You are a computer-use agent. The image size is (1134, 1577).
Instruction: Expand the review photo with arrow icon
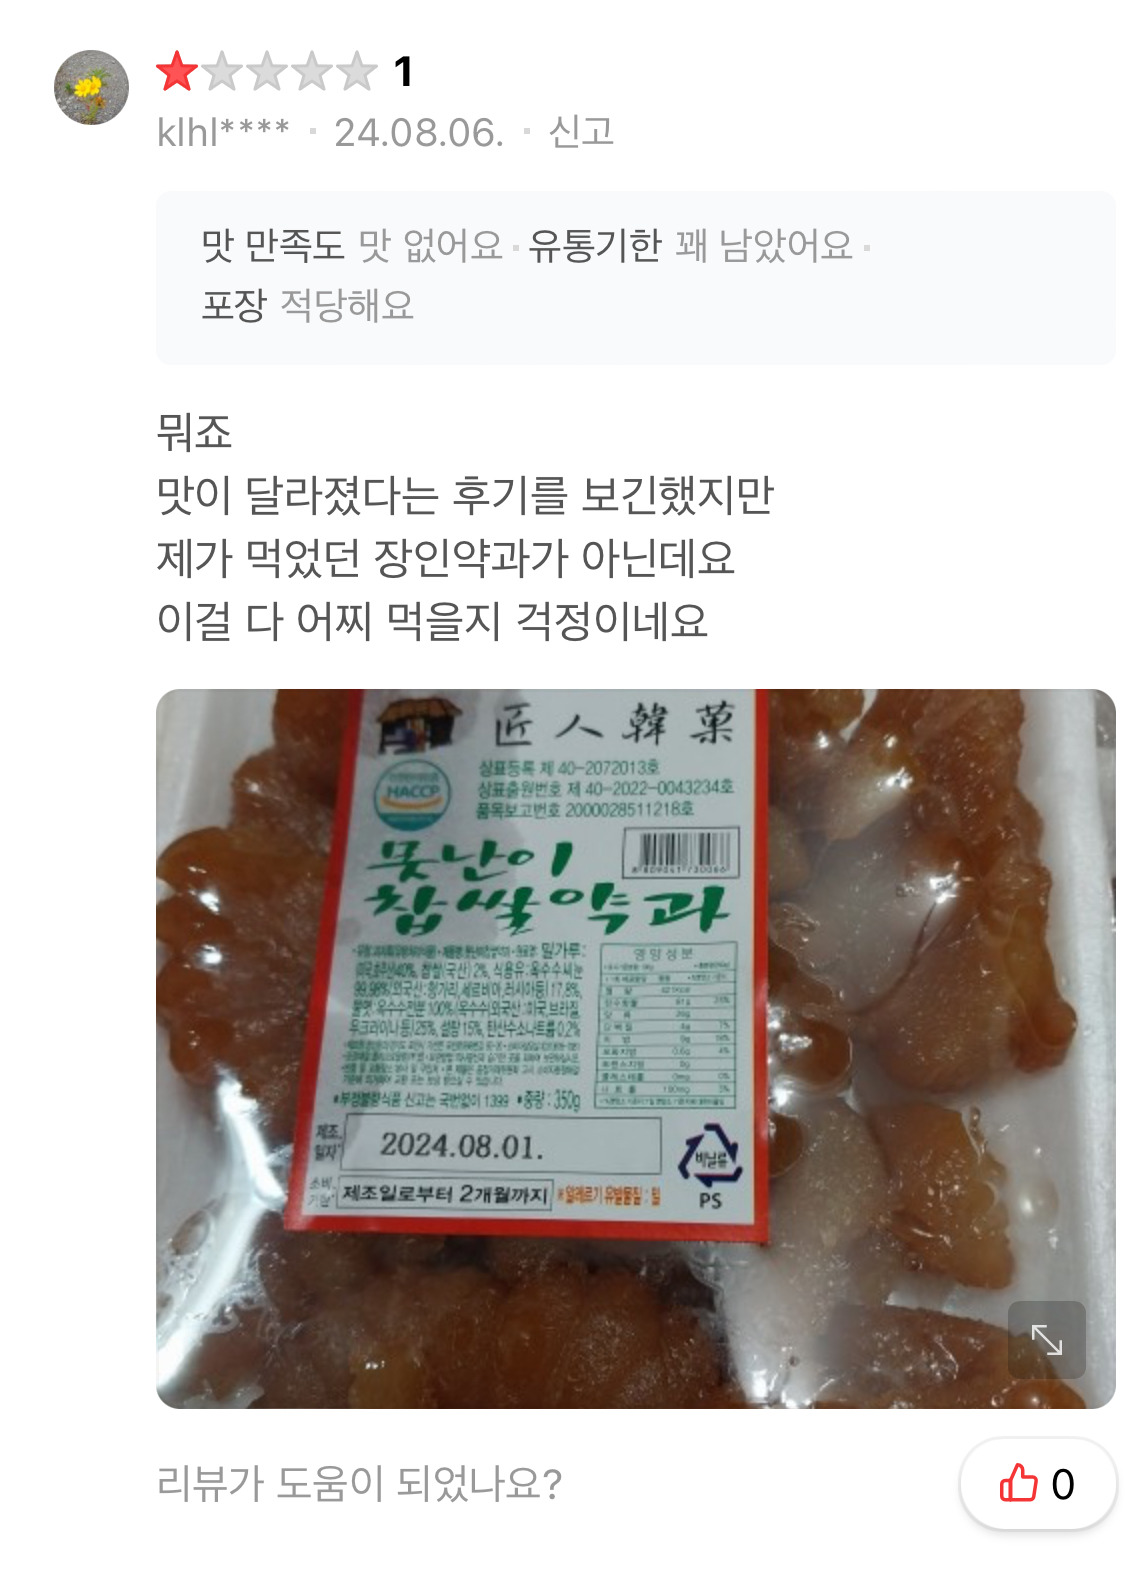click(1046, 1339)
